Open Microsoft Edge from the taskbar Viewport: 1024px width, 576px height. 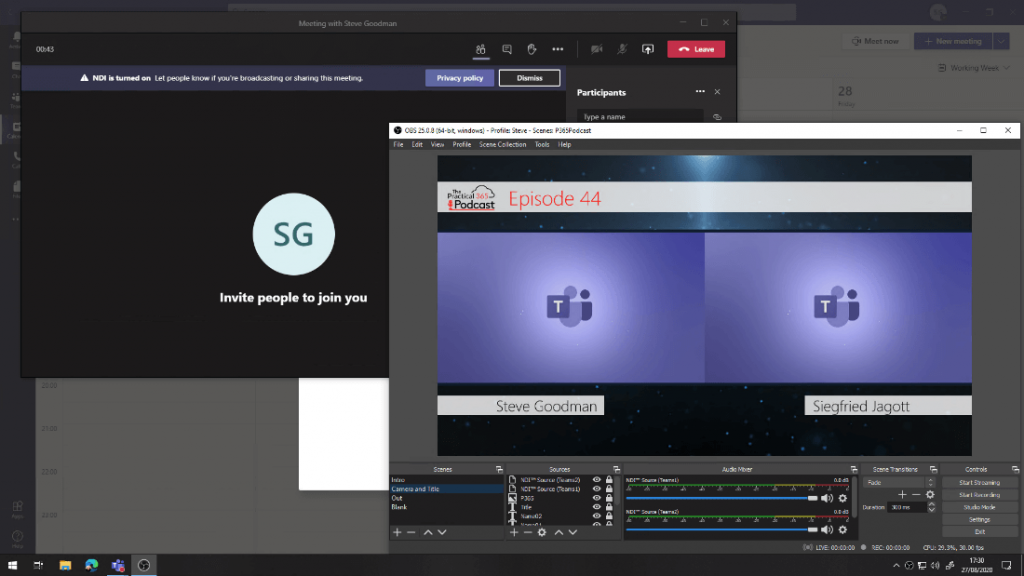point(91,565)
